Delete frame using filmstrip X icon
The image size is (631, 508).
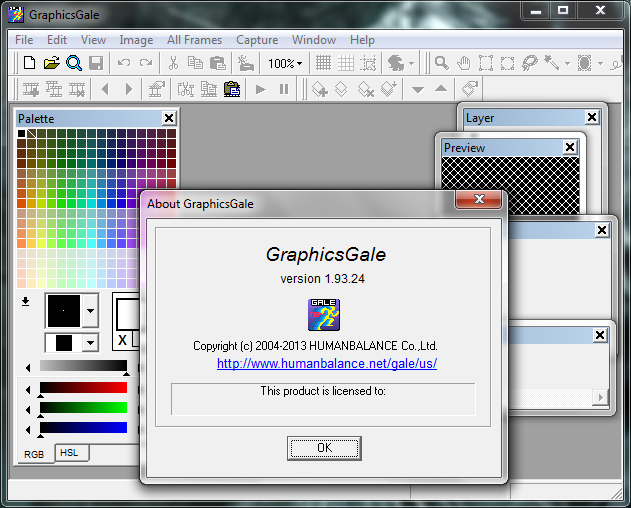click(x=77, y=89)
